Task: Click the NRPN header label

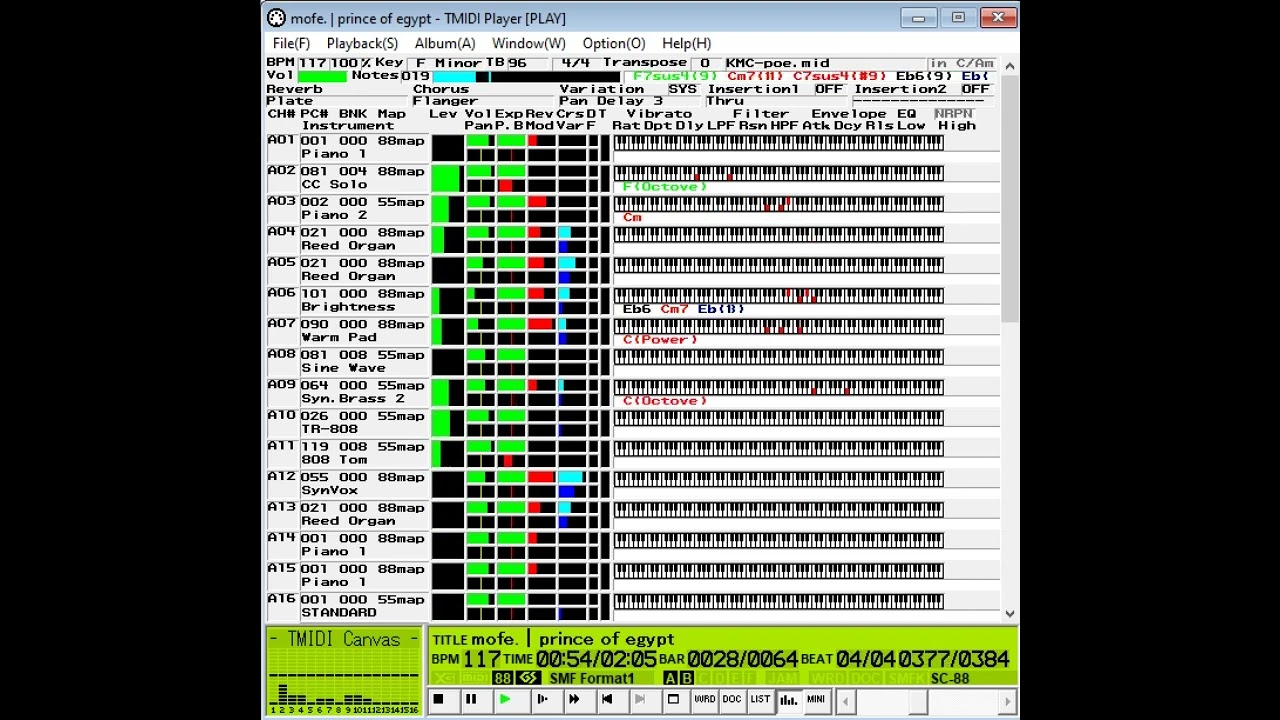Action: point(953,114)
